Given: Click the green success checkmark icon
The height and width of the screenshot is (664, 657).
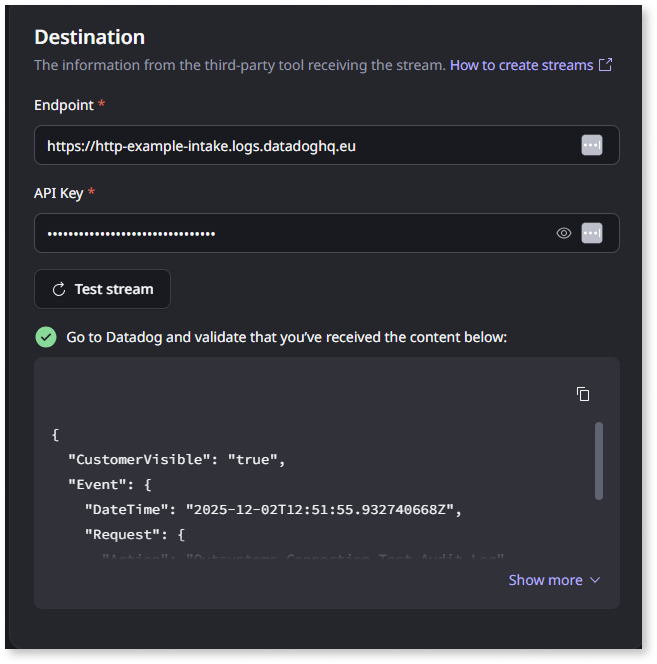Looking at the screenshot, I should [46, 337].
